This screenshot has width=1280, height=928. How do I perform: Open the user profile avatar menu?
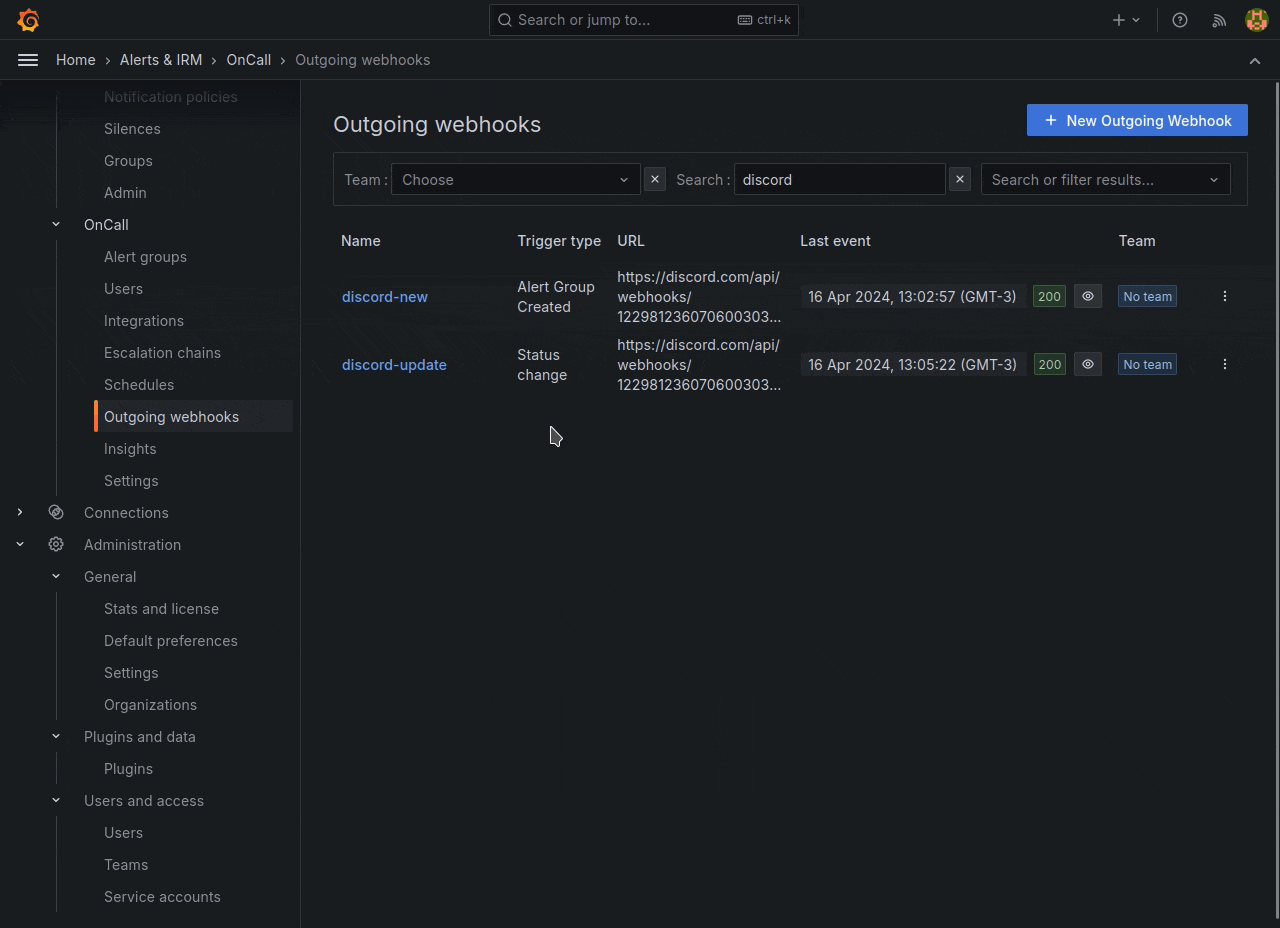[1256, 19]
